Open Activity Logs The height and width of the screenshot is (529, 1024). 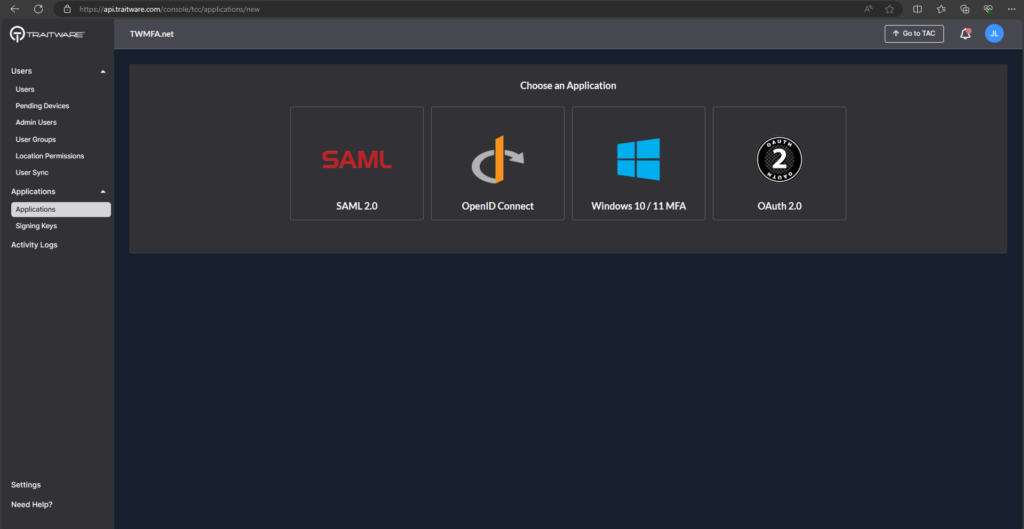(x=34, y=245)
